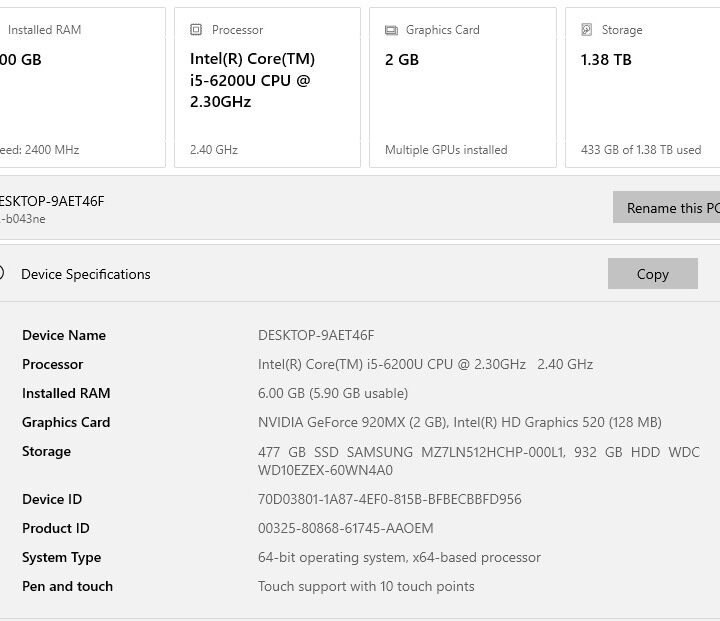
Task: Select the Device ID value string
Action: 390,499
